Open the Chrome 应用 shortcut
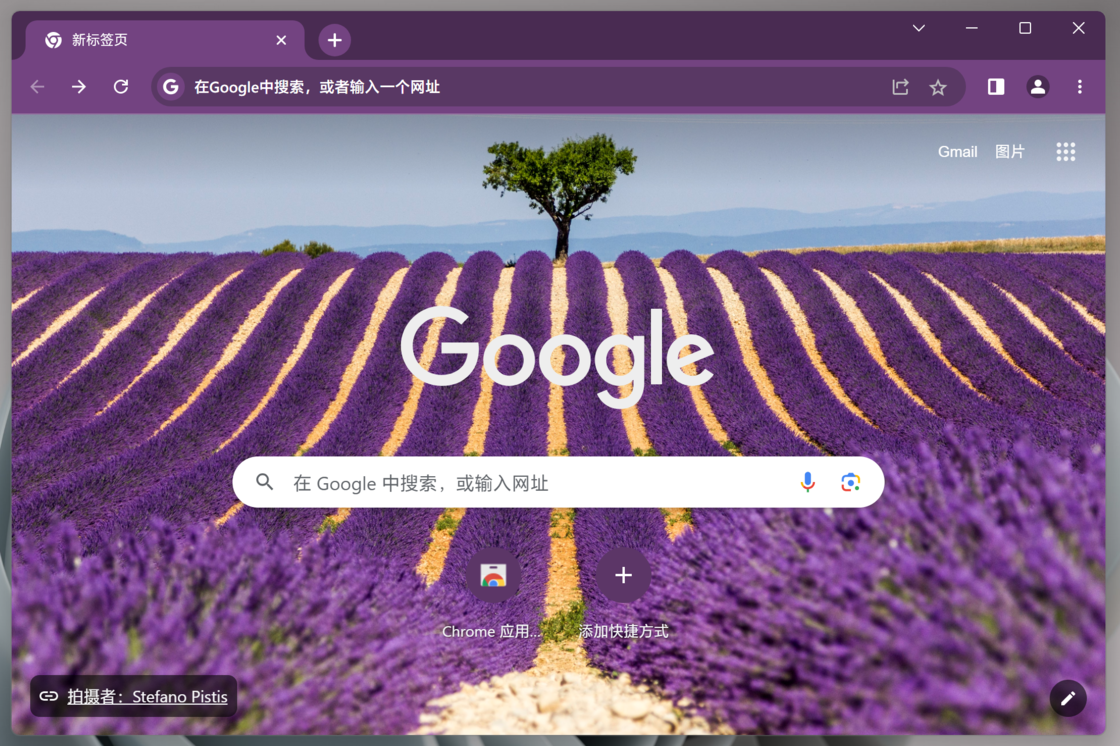 (x=493, y=576)
